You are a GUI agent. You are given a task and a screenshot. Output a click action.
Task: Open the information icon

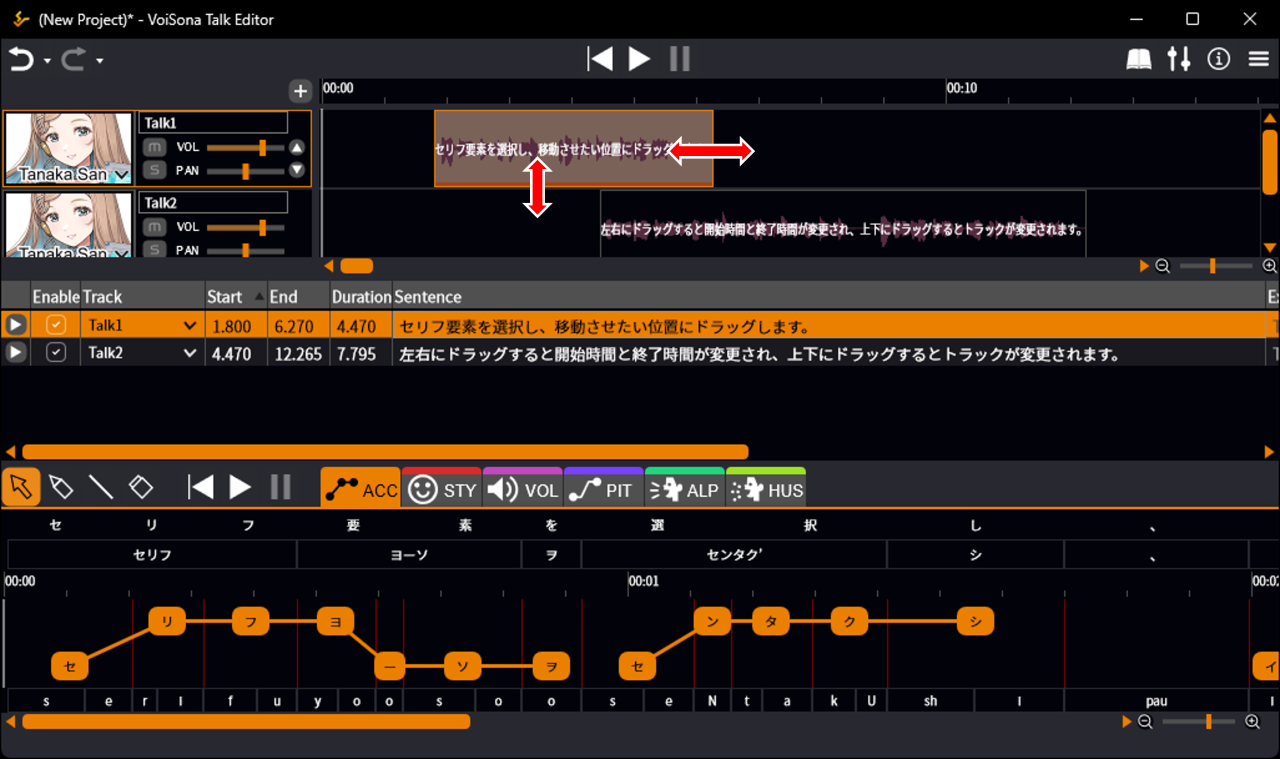pyautogui.click(x=1218, y=59)
